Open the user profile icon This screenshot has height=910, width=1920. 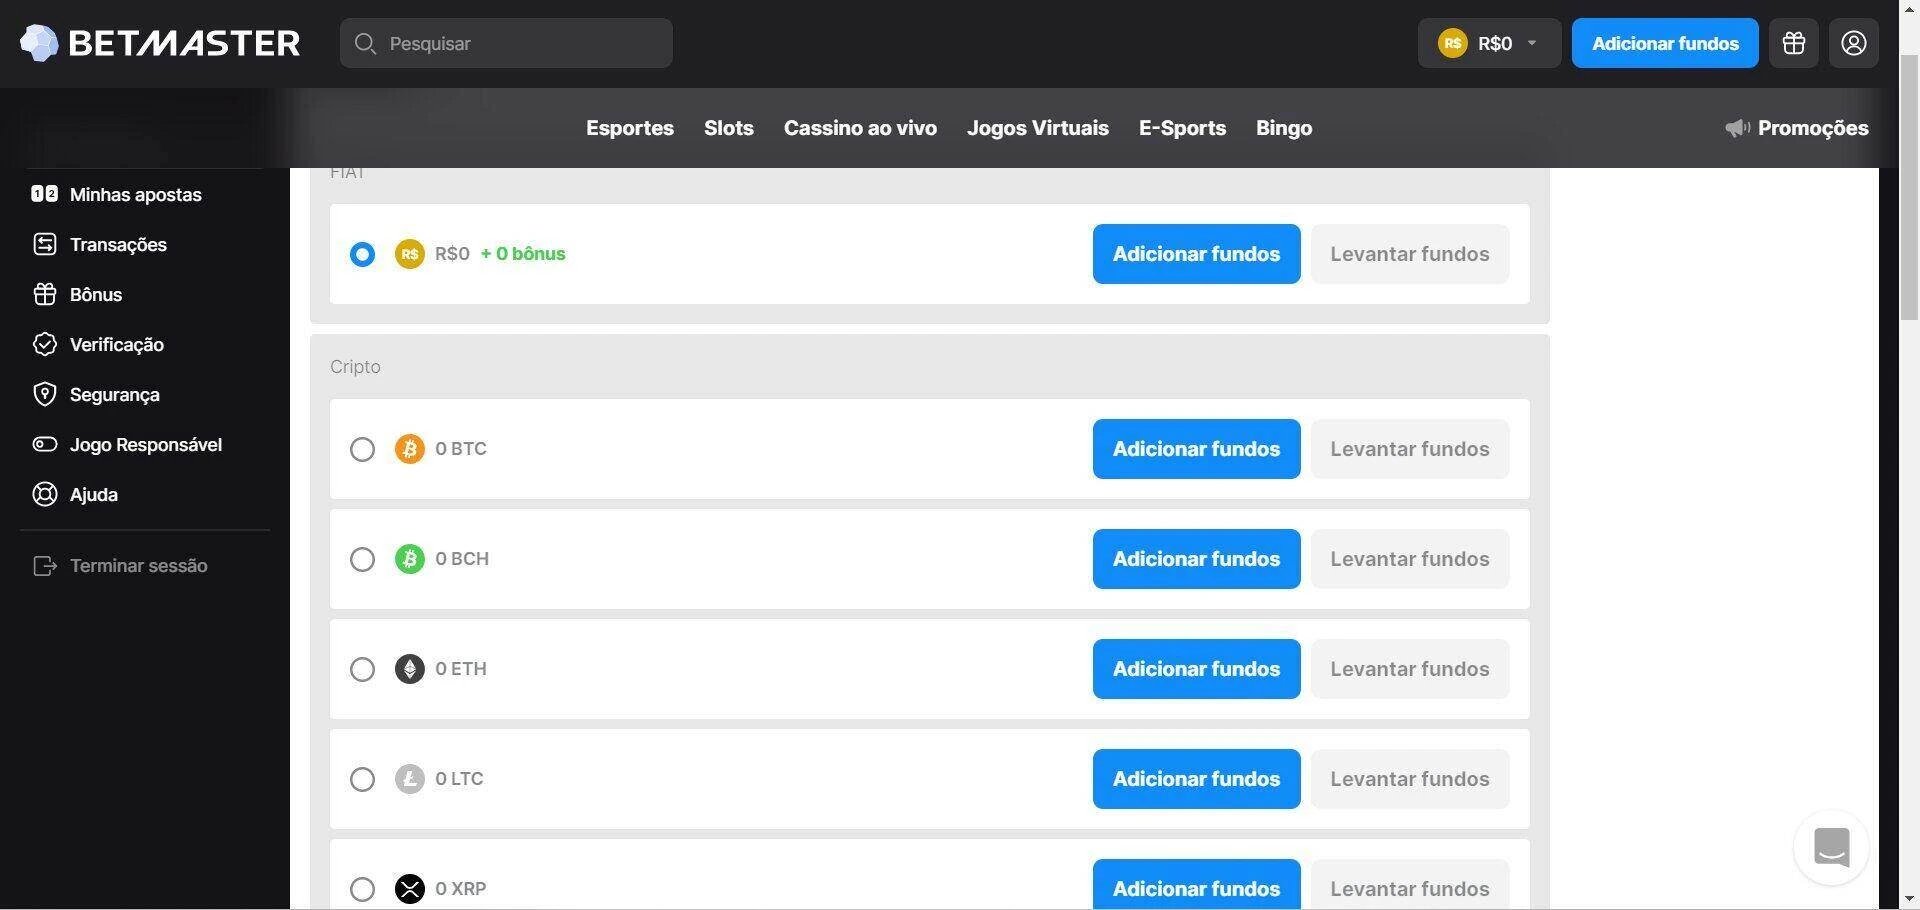pos(1854,43)
